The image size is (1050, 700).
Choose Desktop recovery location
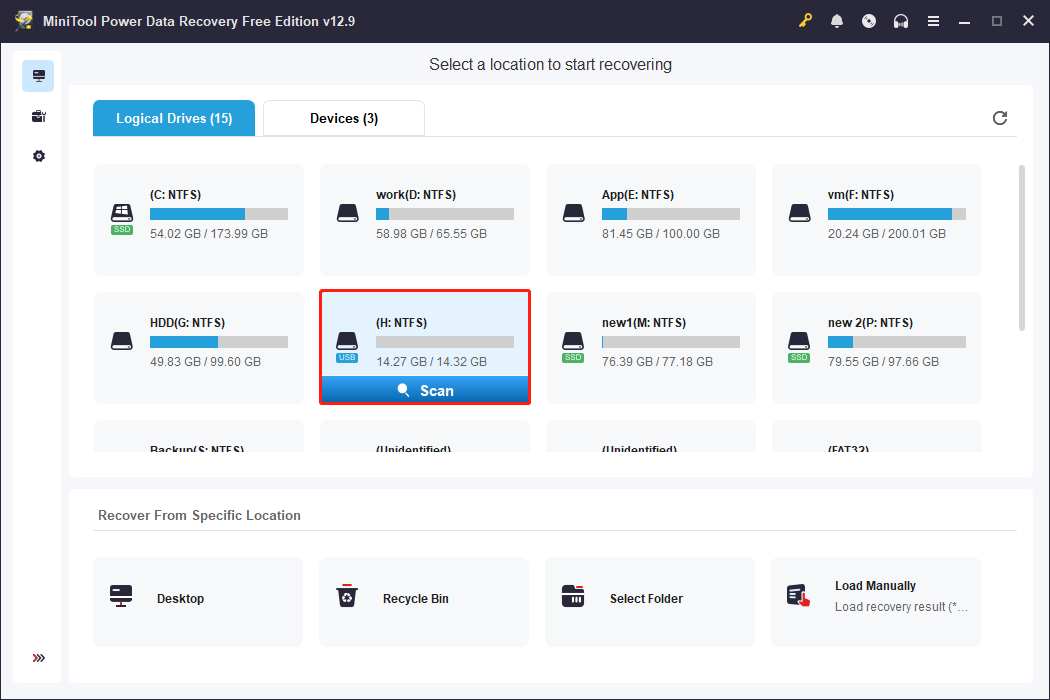coord(198,602)
